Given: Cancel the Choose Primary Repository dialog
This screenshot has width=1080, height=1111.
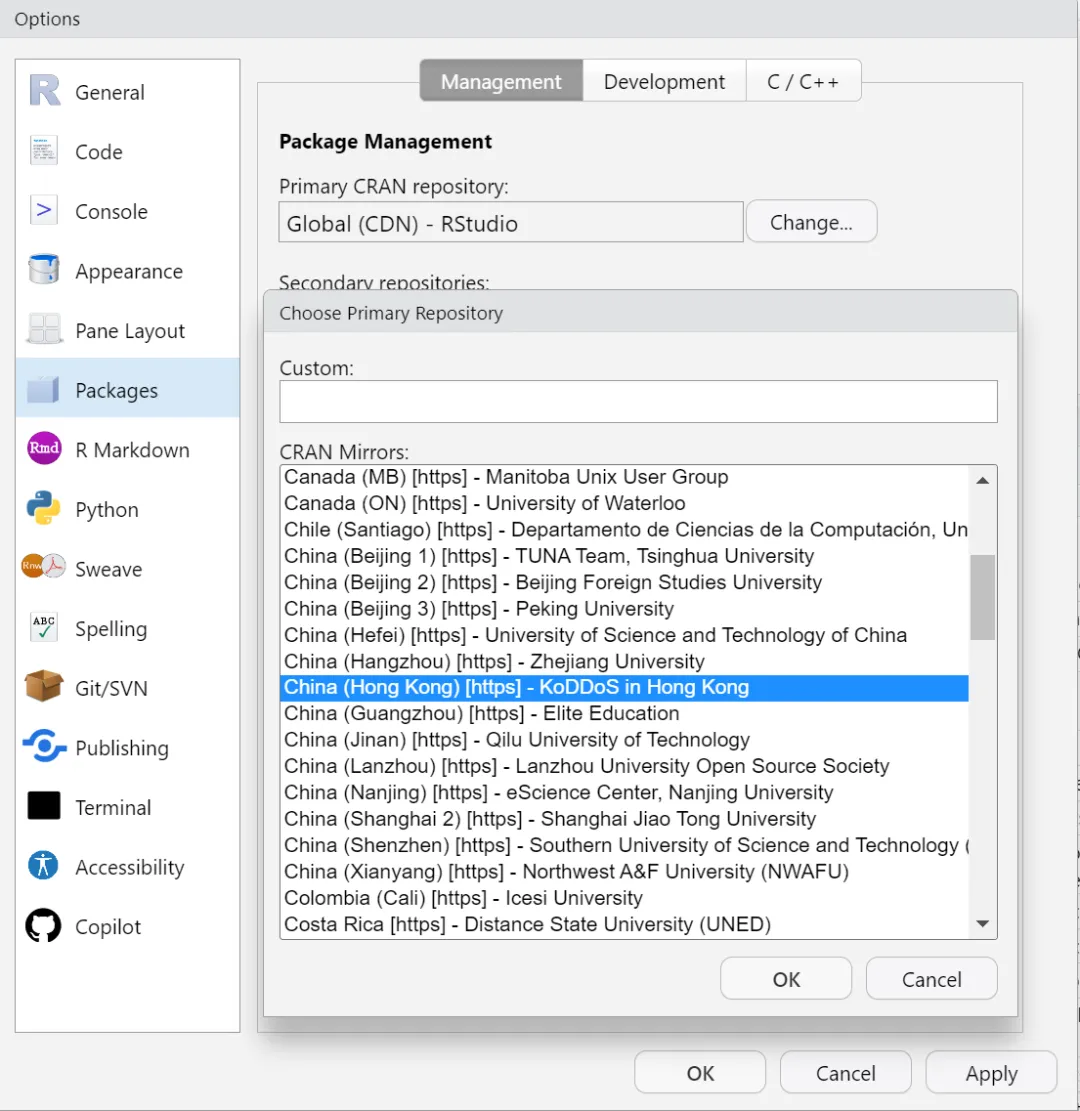Looking at the screenshot, I should tap(931, 979).
